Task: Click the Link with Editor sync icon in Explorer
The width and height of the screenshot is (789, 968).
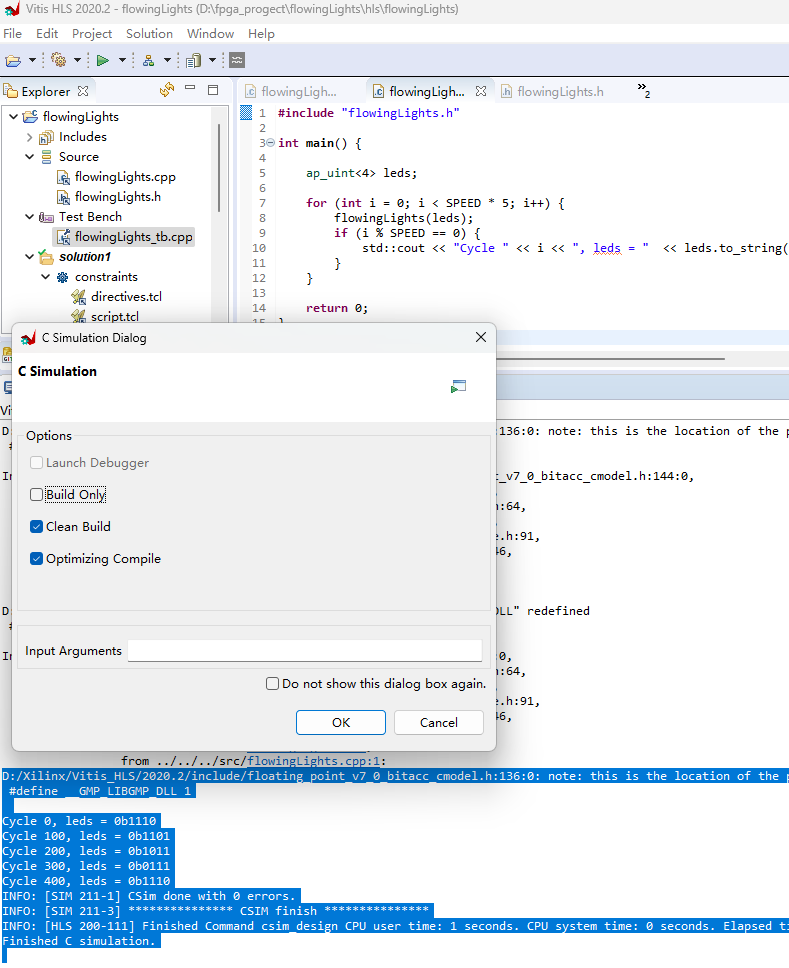Action: pyautogui.click(x=167, y=90)
